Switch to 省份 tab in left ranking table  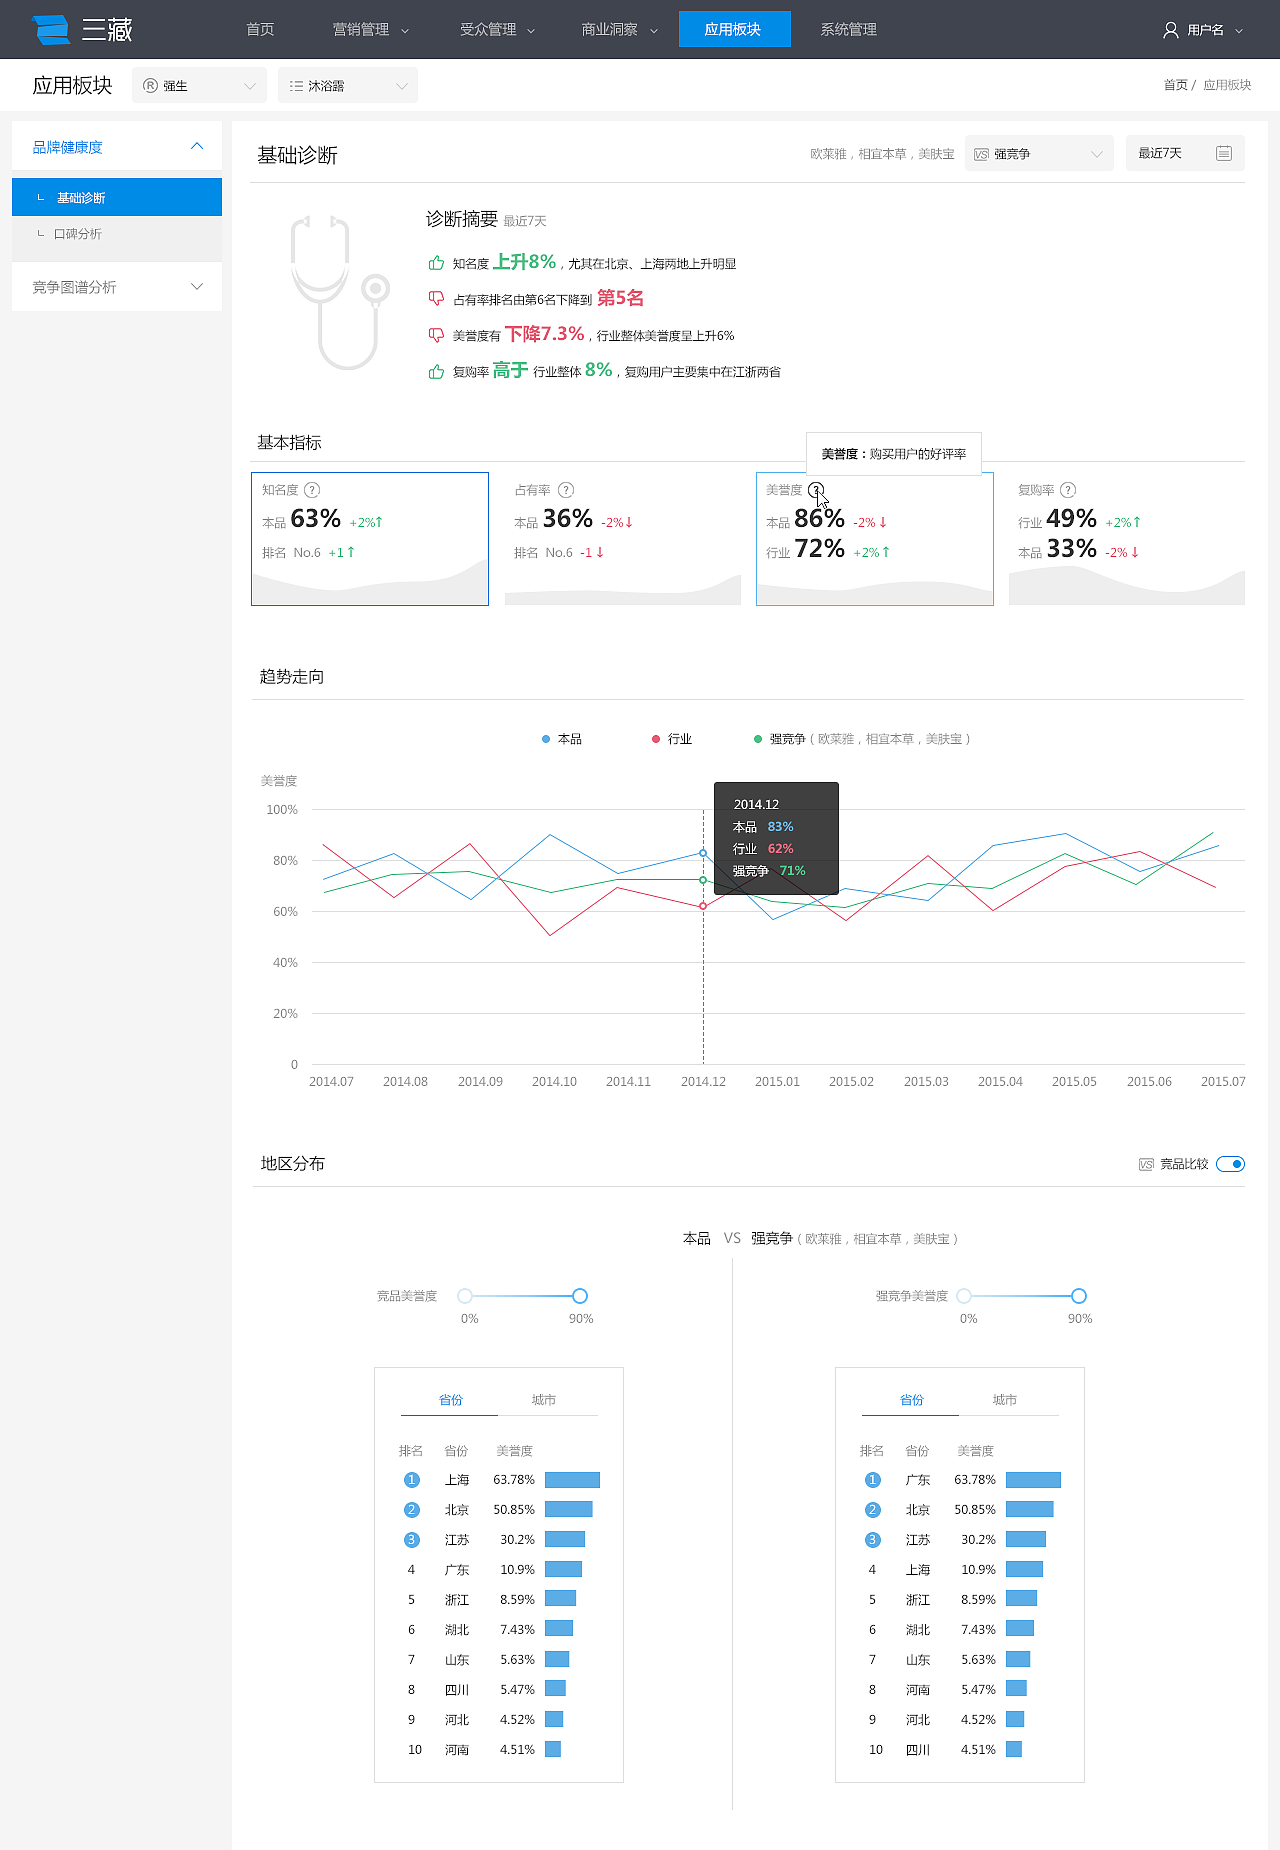coord(451,1400)
